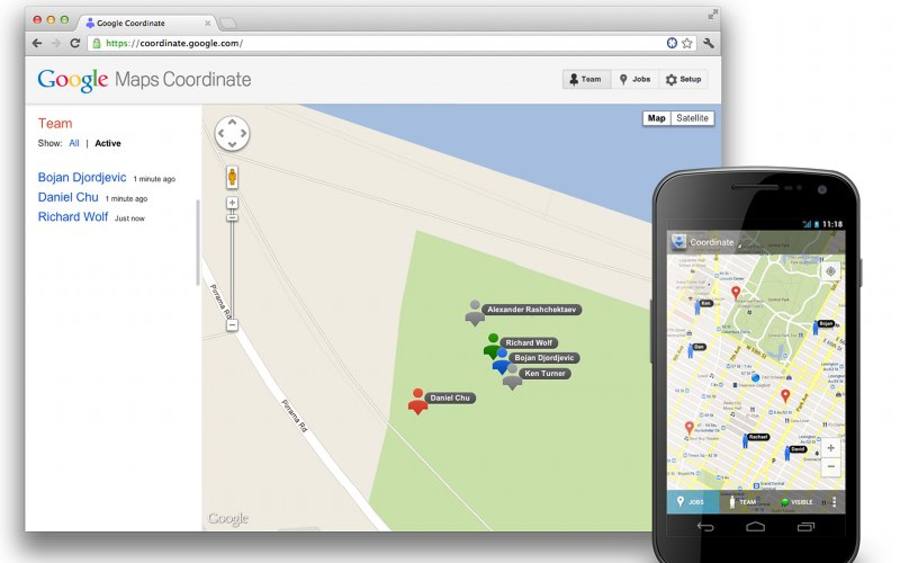
Task: Close the Google Coordinate tab
Action: point(207,24)
